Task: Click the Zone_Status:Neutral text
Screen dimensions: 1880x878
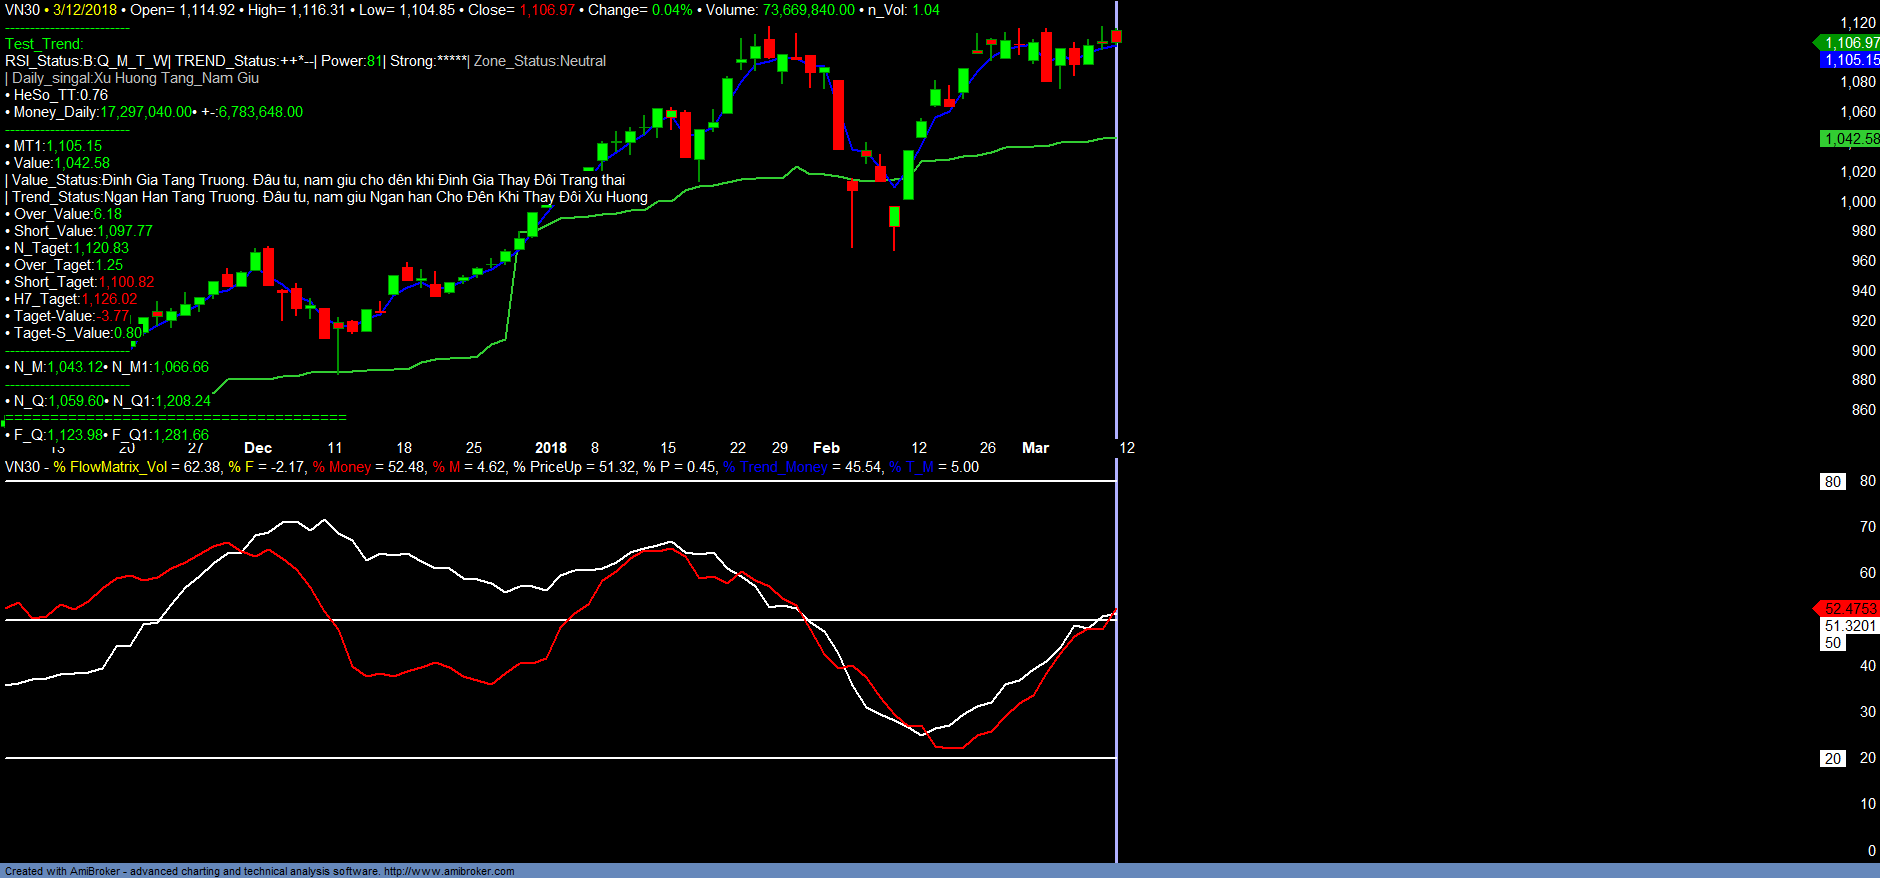Action: [x=539, y=61]
